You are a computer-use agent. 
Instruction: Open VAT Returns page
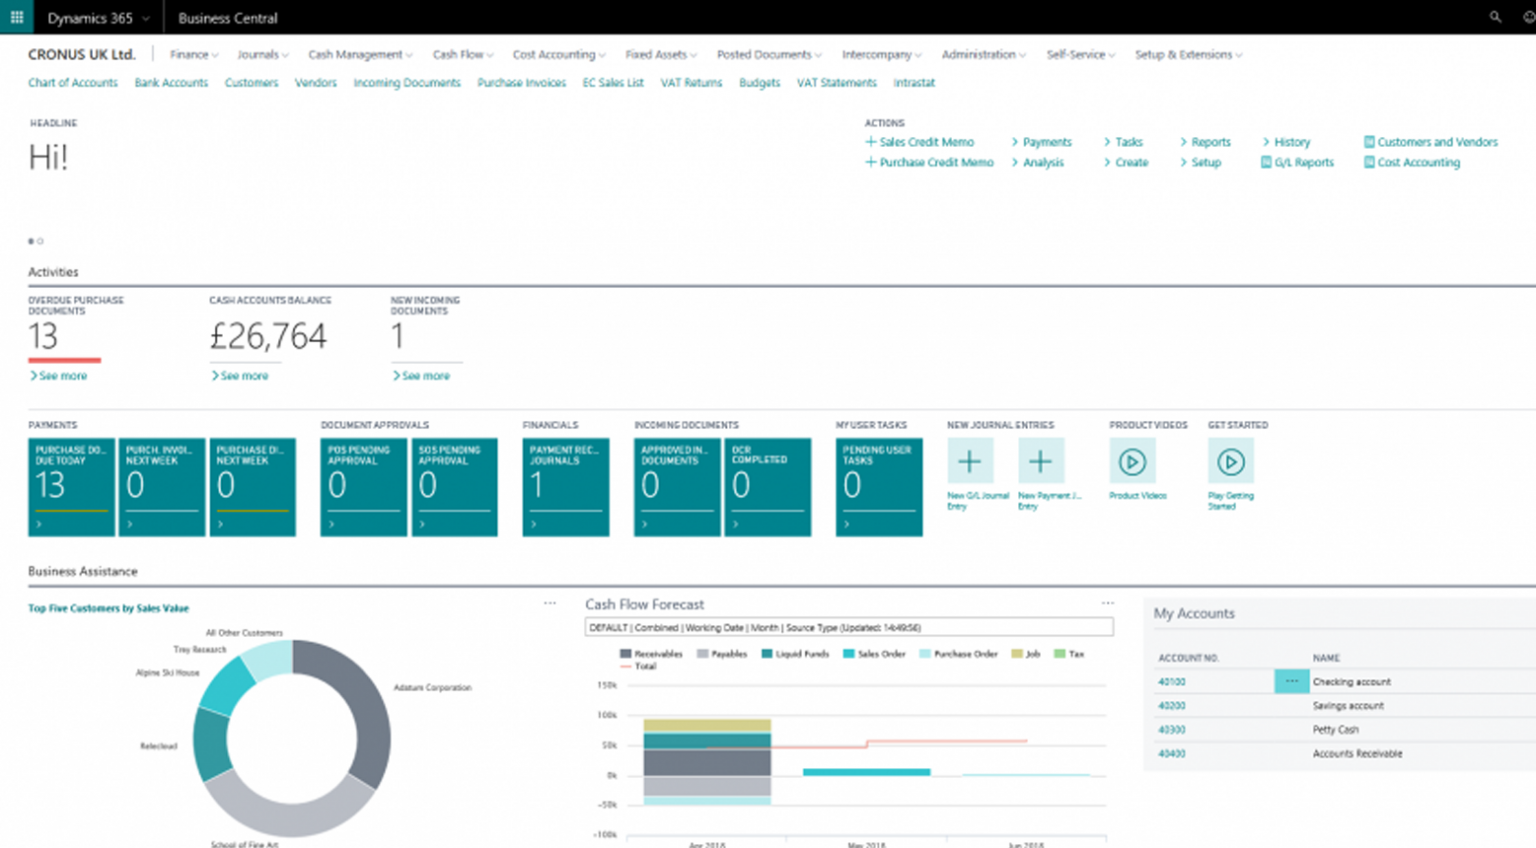(x=691, y=83)
